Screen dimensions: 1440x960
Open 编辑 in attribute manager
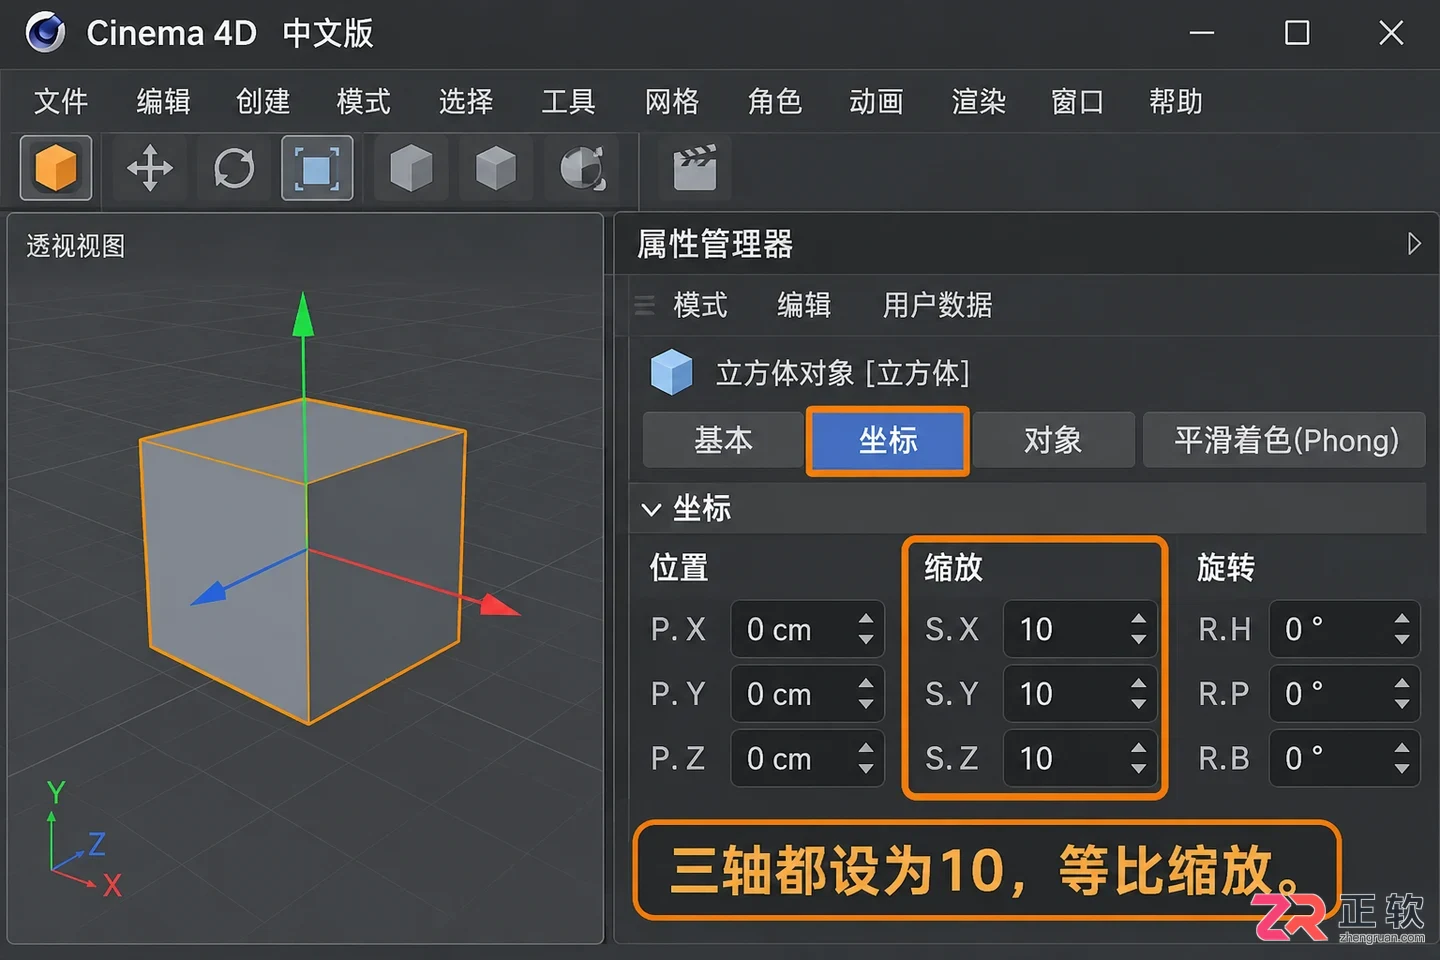804,305
